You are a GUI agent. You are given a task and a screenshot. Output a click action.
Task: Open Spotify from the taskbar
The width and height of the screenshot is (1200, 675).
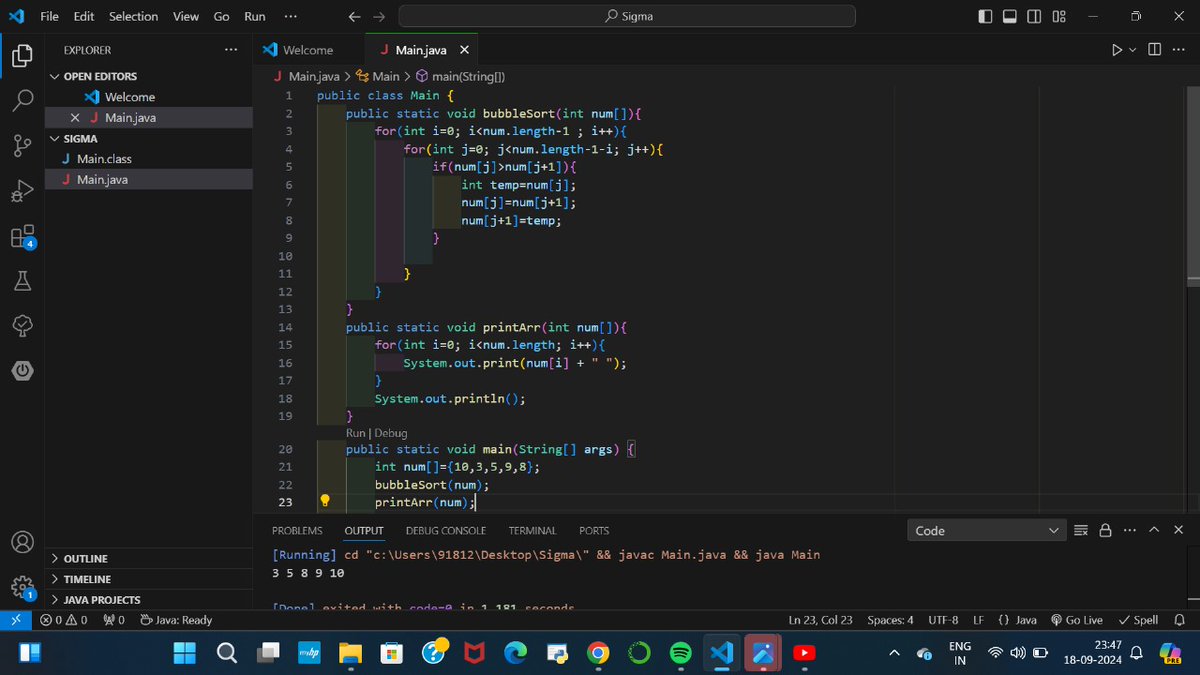coord(680,653)
